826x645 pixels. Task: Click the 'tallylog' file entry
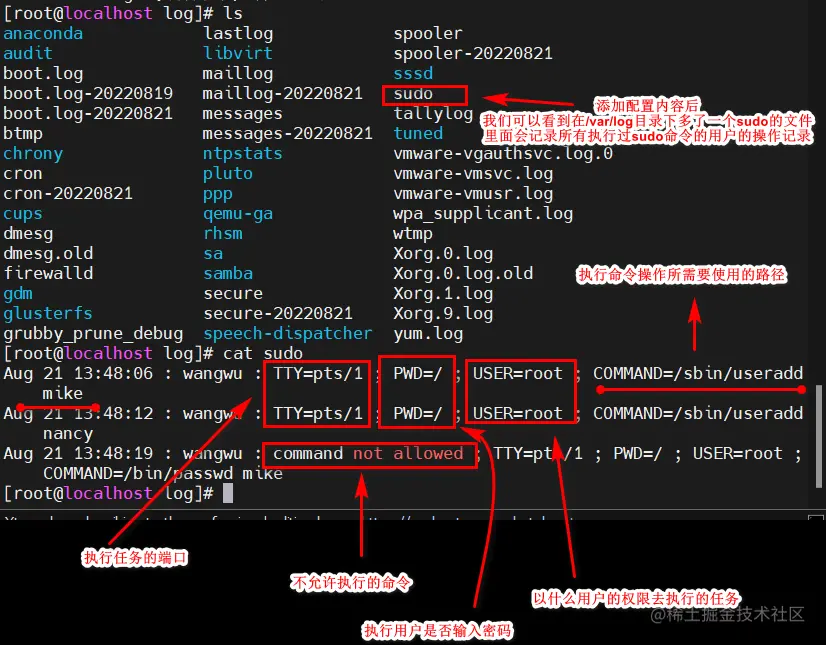434,113
